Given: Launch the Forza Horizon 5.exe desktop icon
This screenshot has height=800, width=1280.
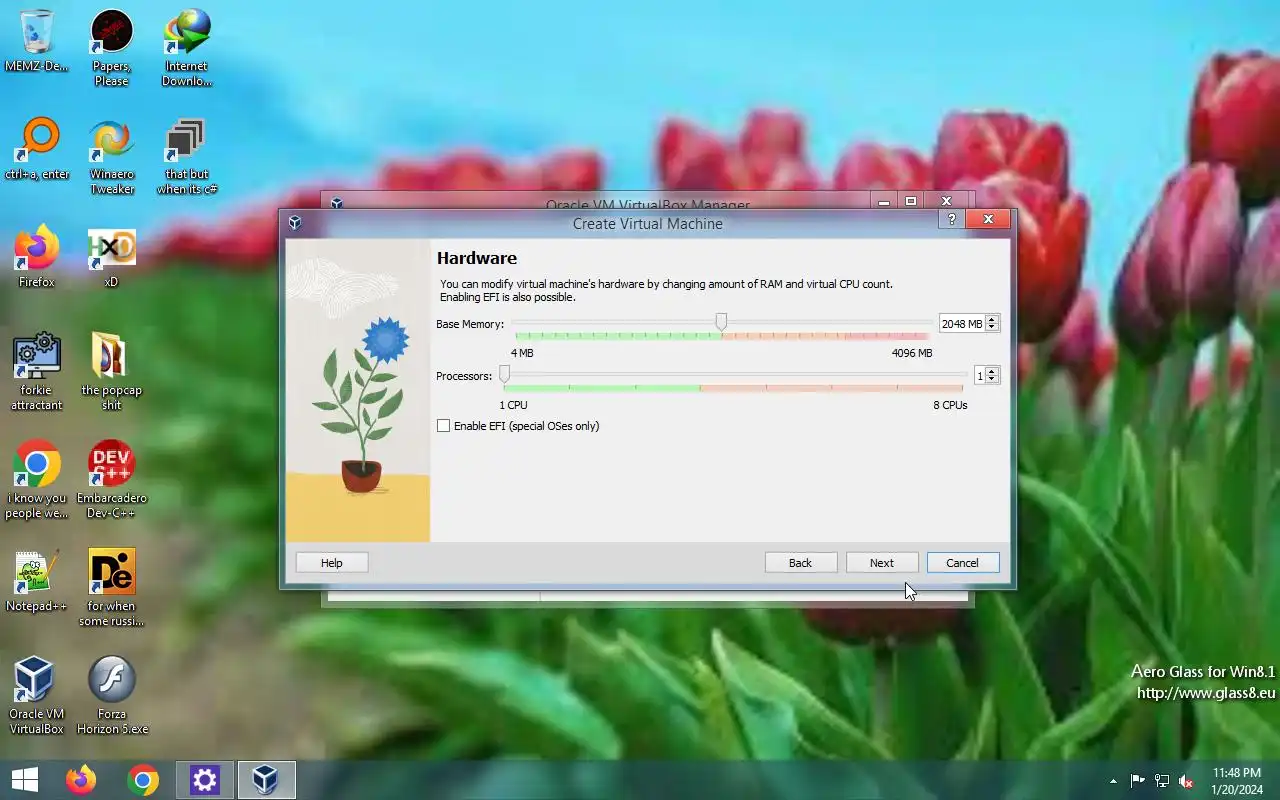Looking at the screenshot, I should (x=111, y=696).
